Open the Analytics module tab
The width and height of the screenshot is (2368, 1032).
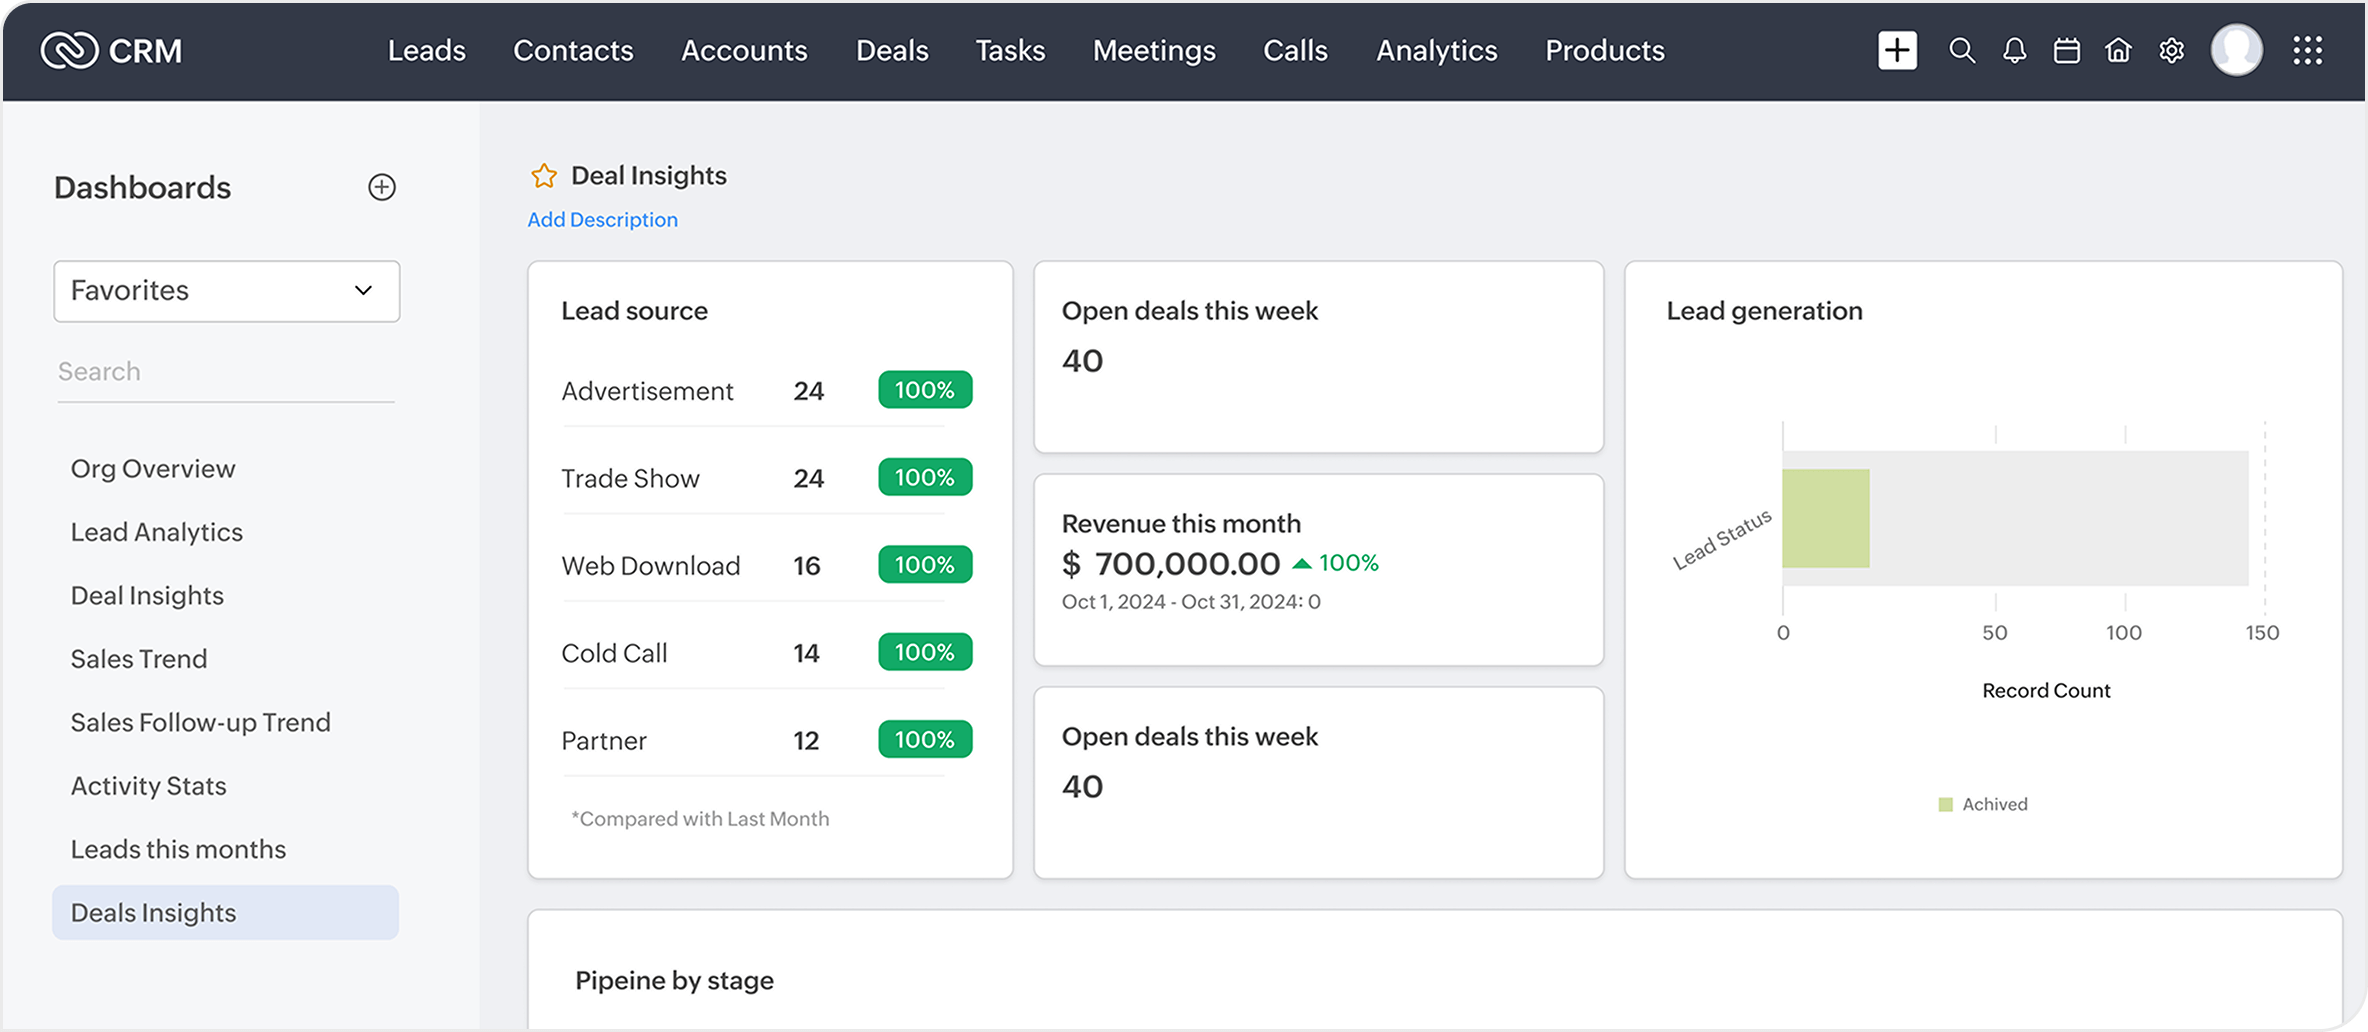(1437, 50)
